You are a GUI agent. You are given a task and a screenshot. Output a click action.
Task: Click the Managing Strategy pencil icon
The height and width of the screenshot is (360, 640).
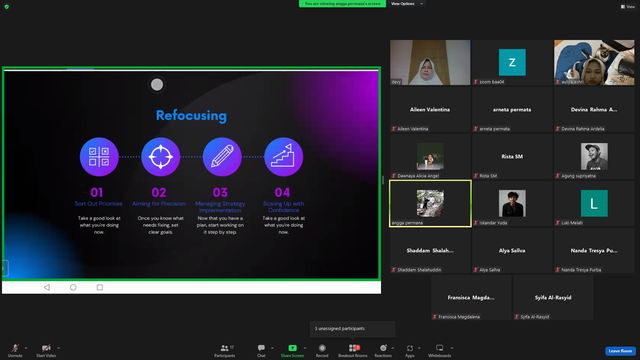(222, 157)
